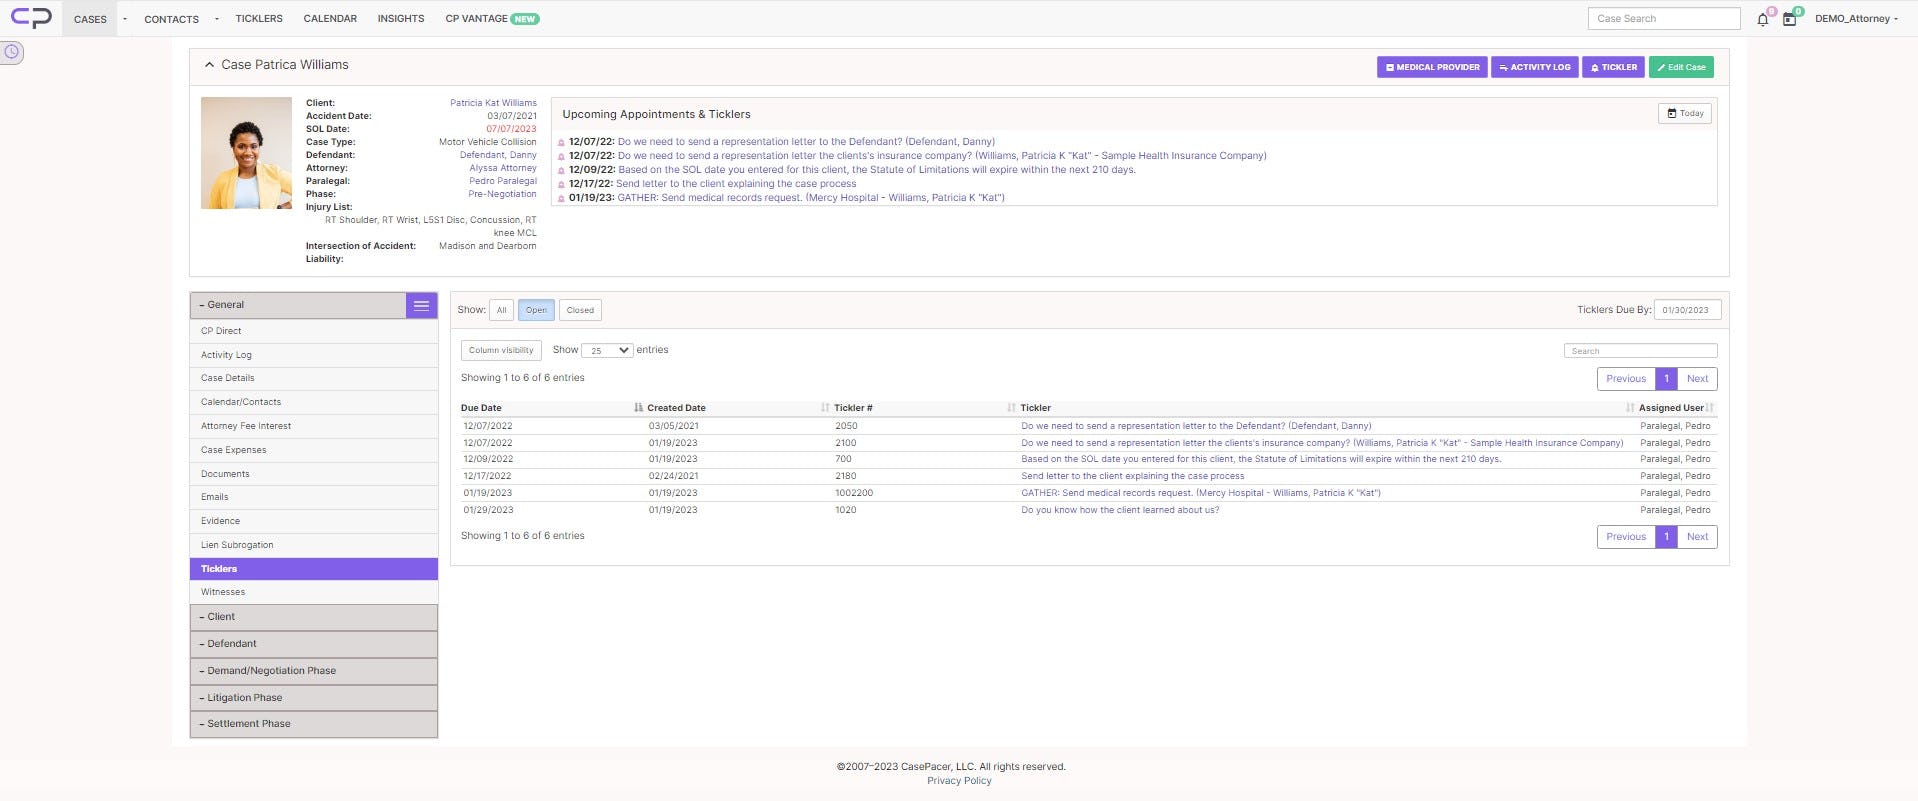Expand the Litigation Phase section
This screenshot has width=1918, height=801.
click(314, 698)
